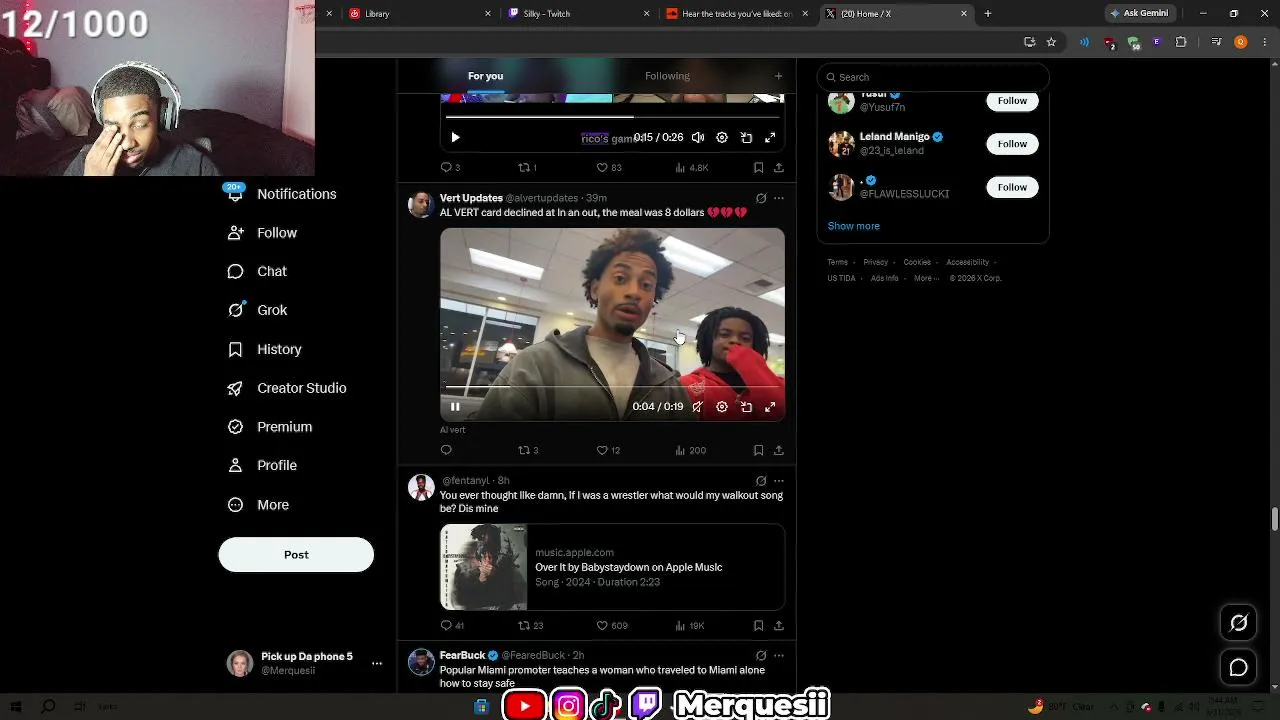1280x720 pixels.
Task: Click Show more in who to follow
Action: click(854, 226)
